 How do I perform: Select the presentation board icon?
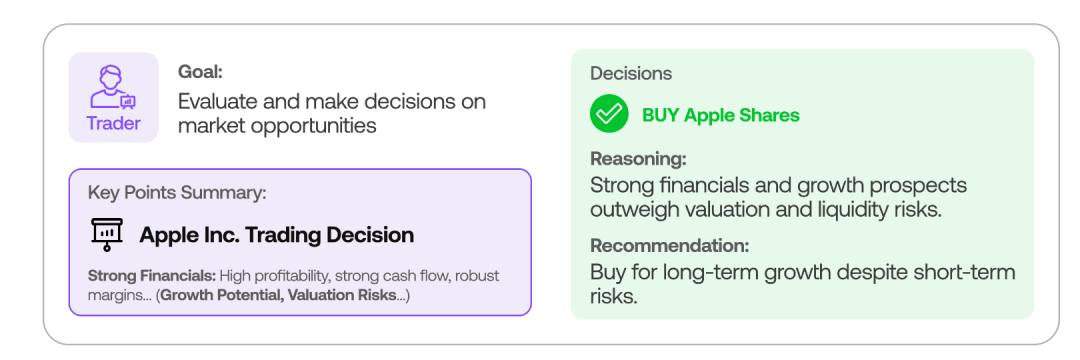107,235
